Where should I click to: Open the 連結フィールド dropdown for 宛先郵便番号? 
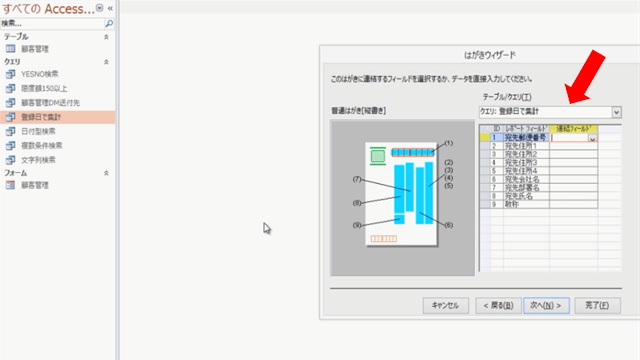click(592, 138)
